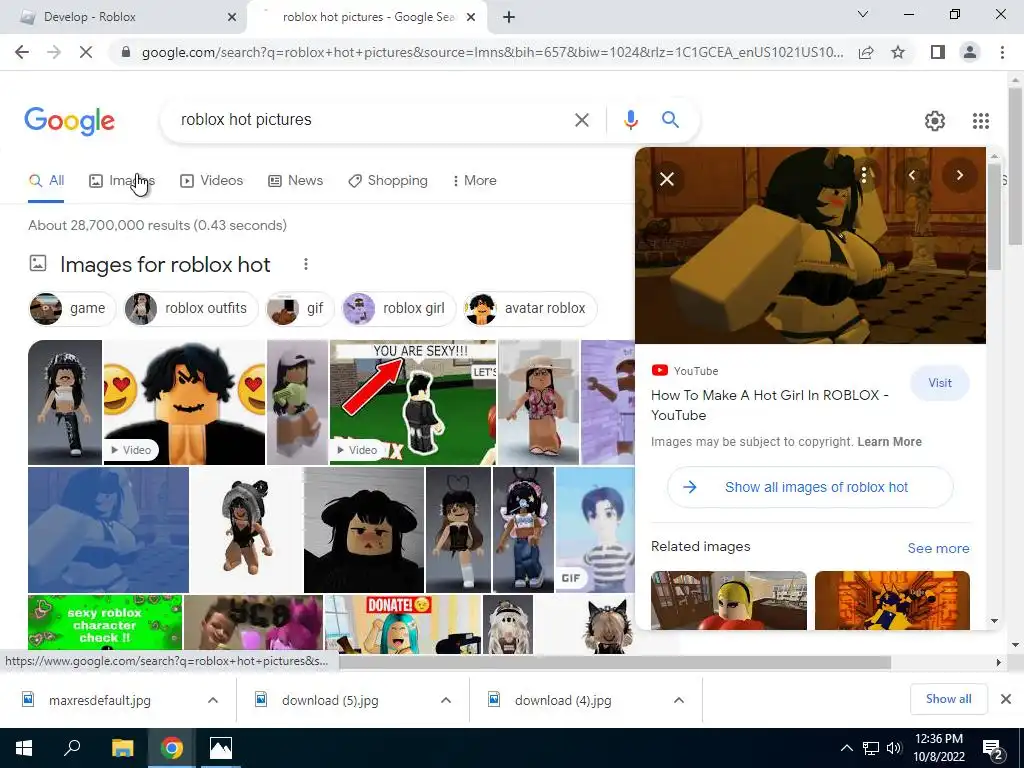Show previous image in preview panel
This screenshot has height=768, width=1024.
pyautogui.click(x=912, y=175)
